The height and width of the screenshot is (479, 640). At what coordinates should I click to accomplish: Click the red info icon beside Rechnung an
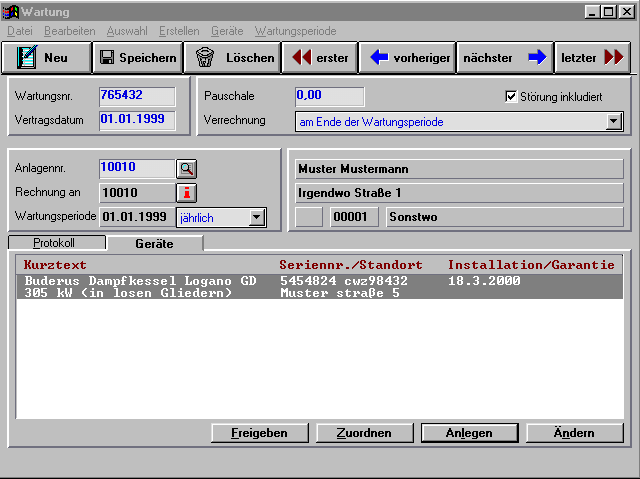click(x=187, y=193)
